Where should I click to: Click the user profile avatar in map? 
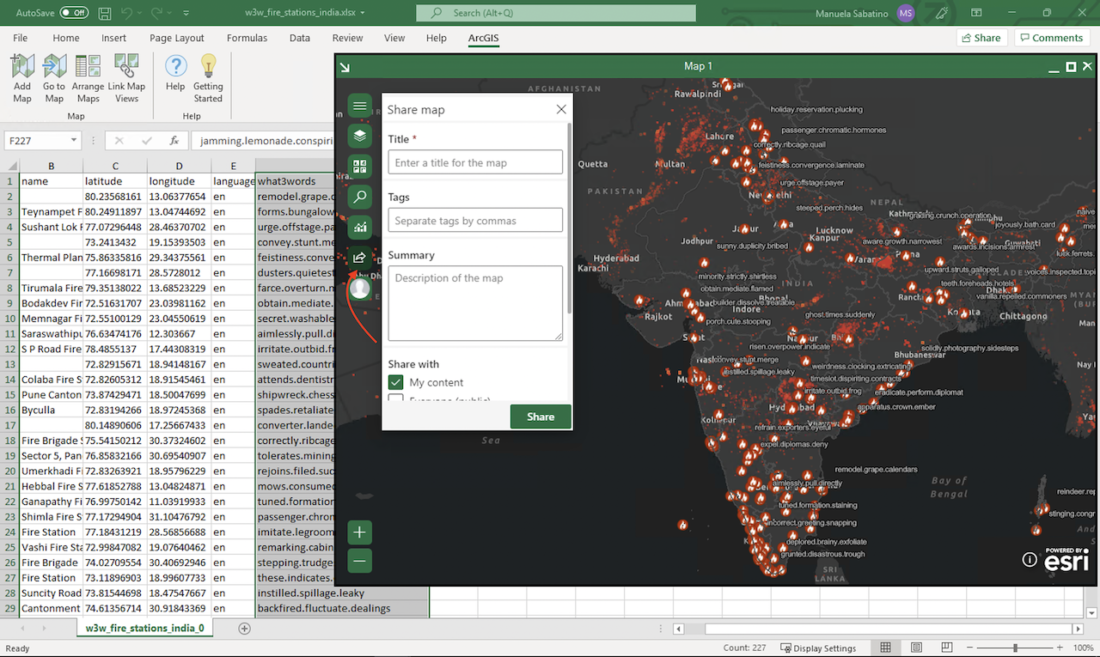tap(360, 288)
